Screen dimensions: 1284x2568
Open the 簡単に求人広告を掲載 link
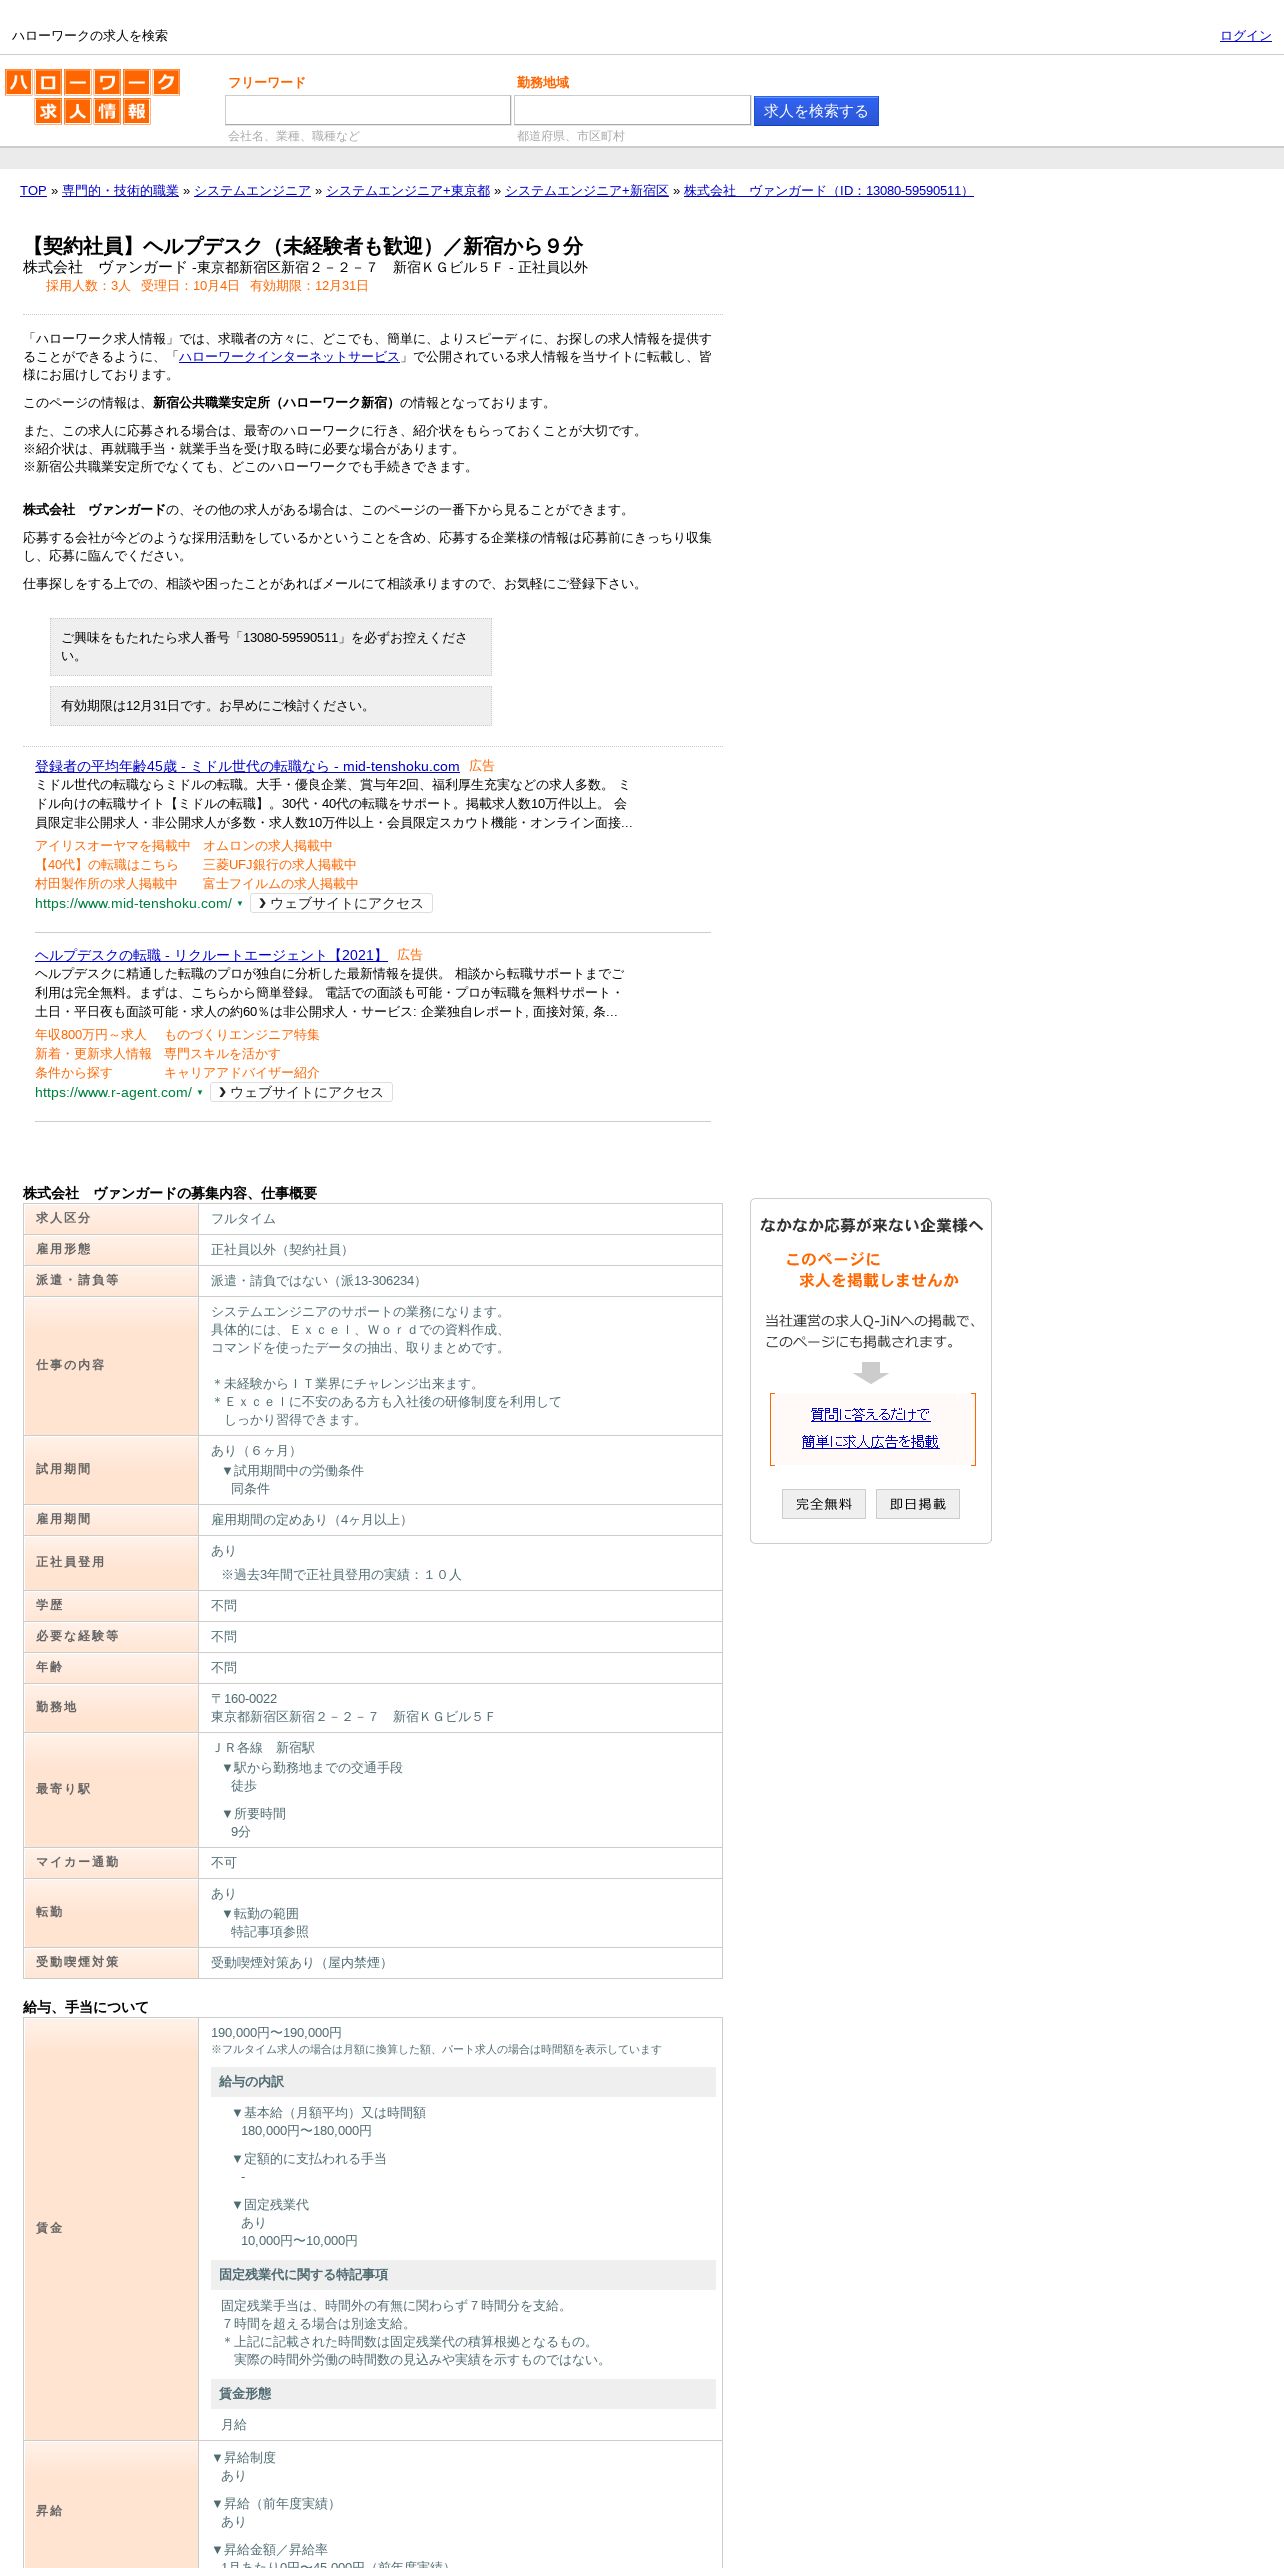coord(870,1441)
